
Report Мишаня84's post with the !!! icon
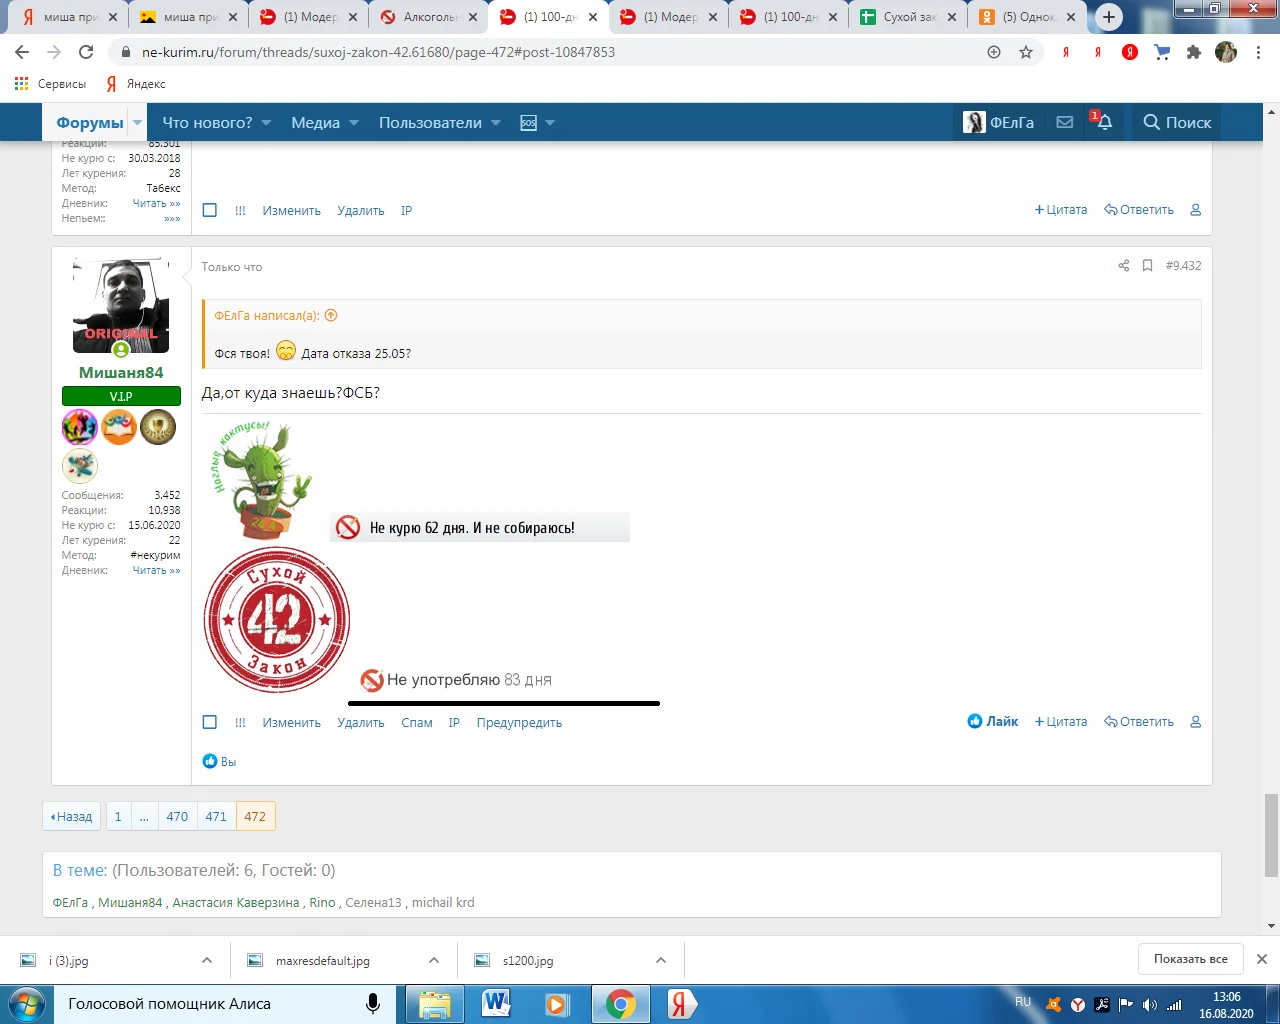[240, 722]
